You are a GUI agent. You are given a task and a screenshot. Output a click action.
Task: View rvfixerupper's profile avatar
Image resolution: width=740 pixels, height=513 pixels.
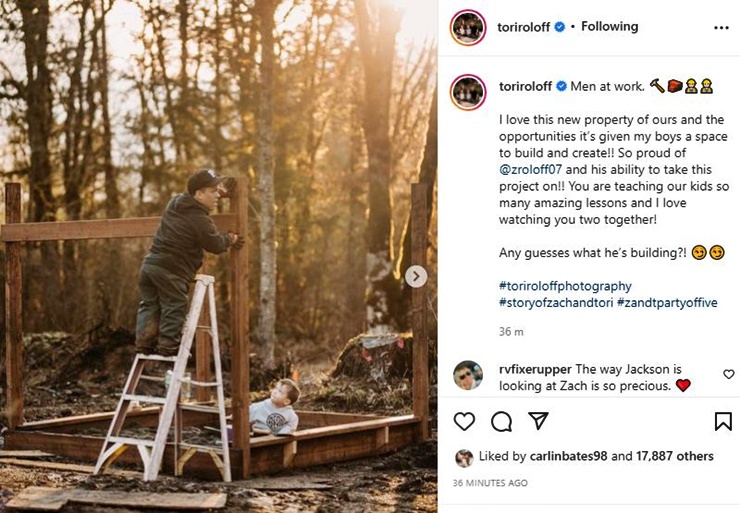468,375
